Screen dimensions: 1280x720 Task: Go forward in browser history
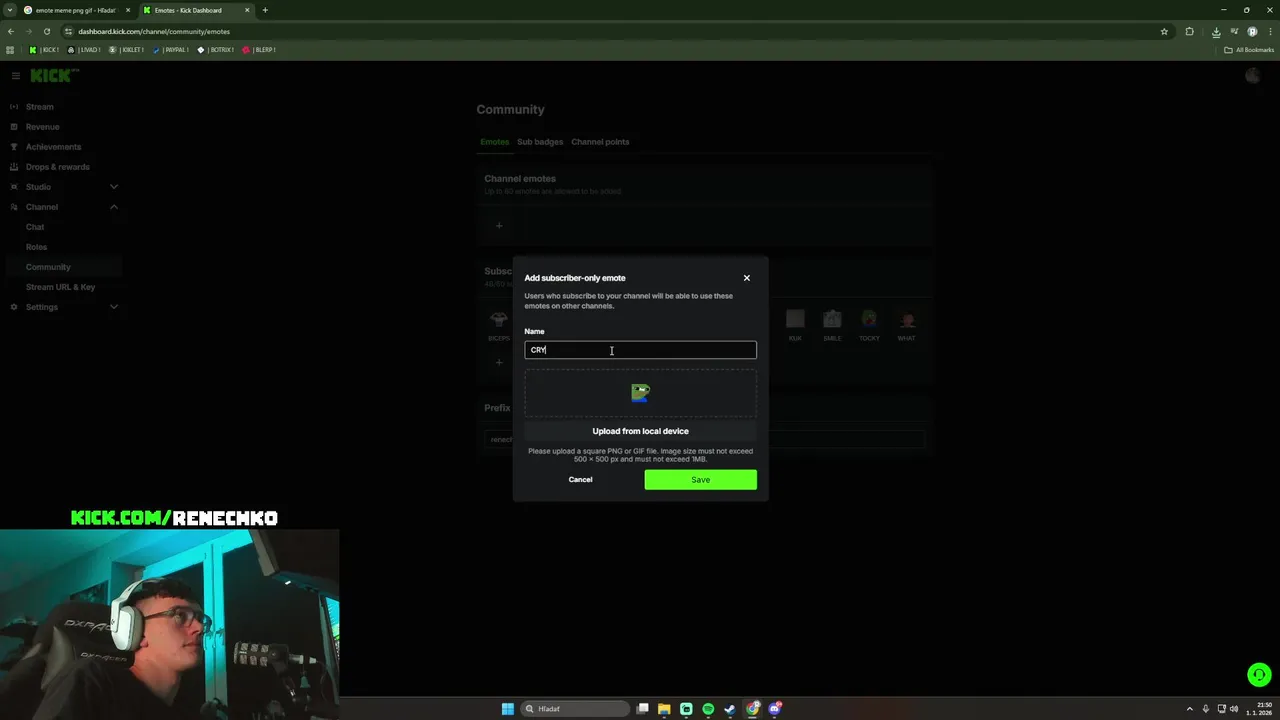coord(28,31)
